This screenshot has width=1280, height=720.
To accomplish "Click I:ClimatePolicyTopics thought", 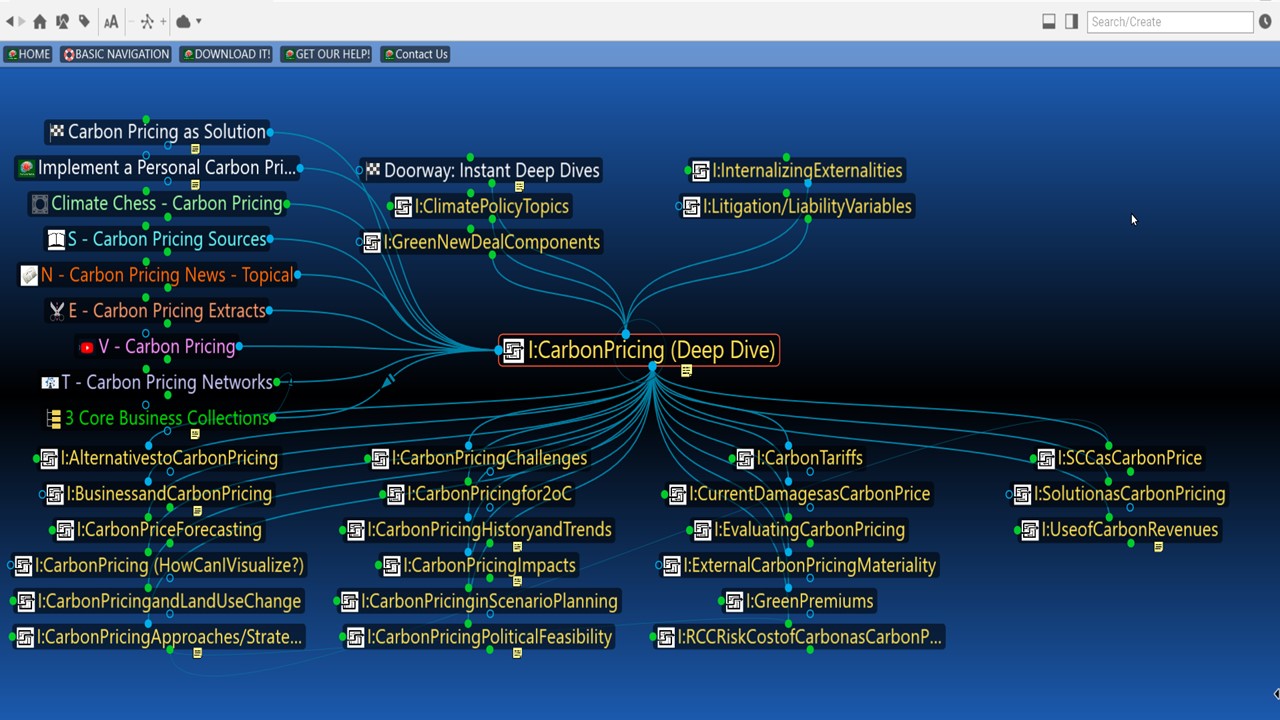I will (481, 206).
